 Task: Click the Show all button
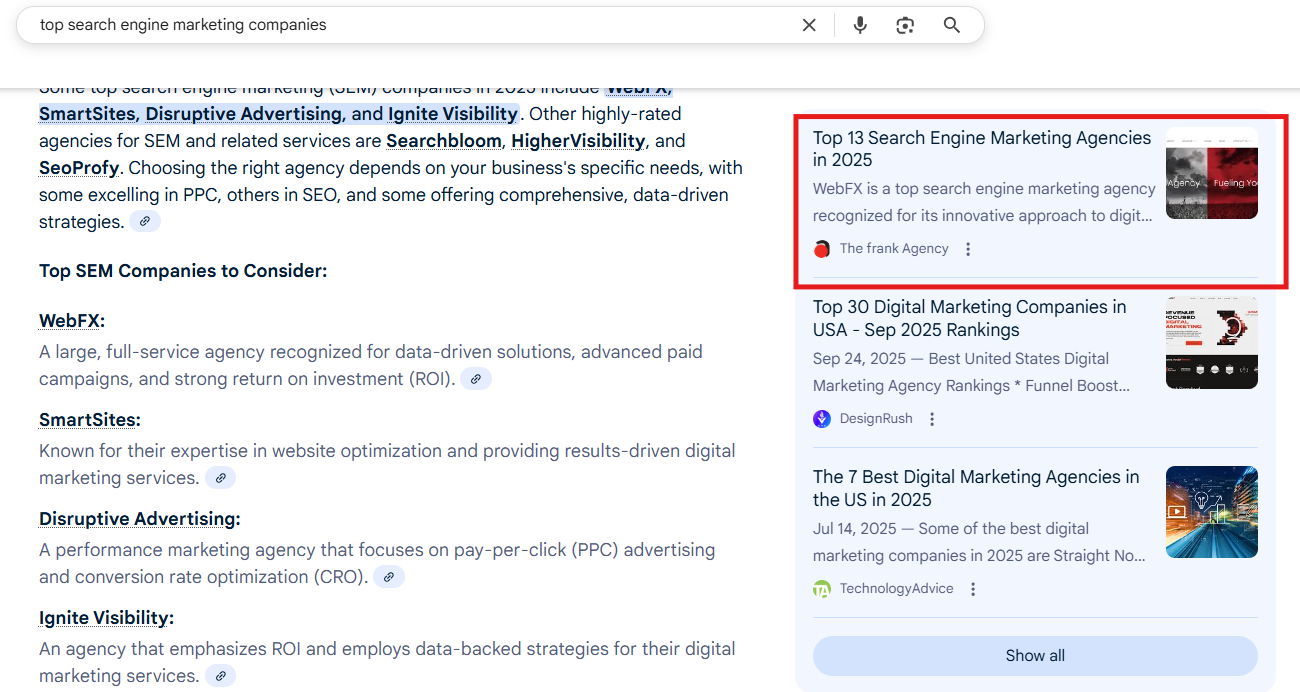[x=1035, y=655]
